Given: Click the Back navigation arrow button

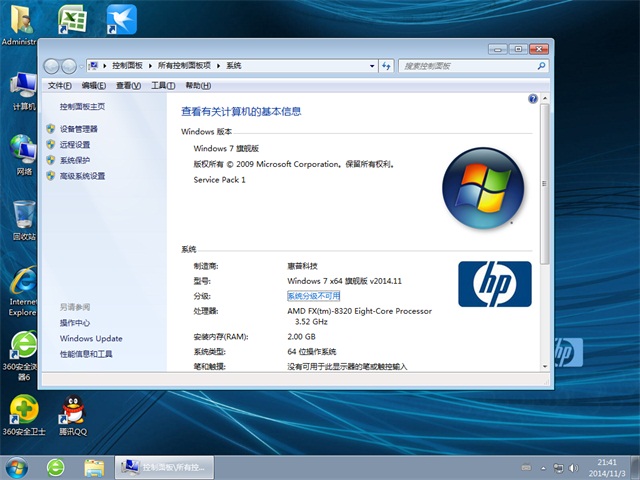Looking at the screenshot, I should pyautogui.click(x=52, y=66).
